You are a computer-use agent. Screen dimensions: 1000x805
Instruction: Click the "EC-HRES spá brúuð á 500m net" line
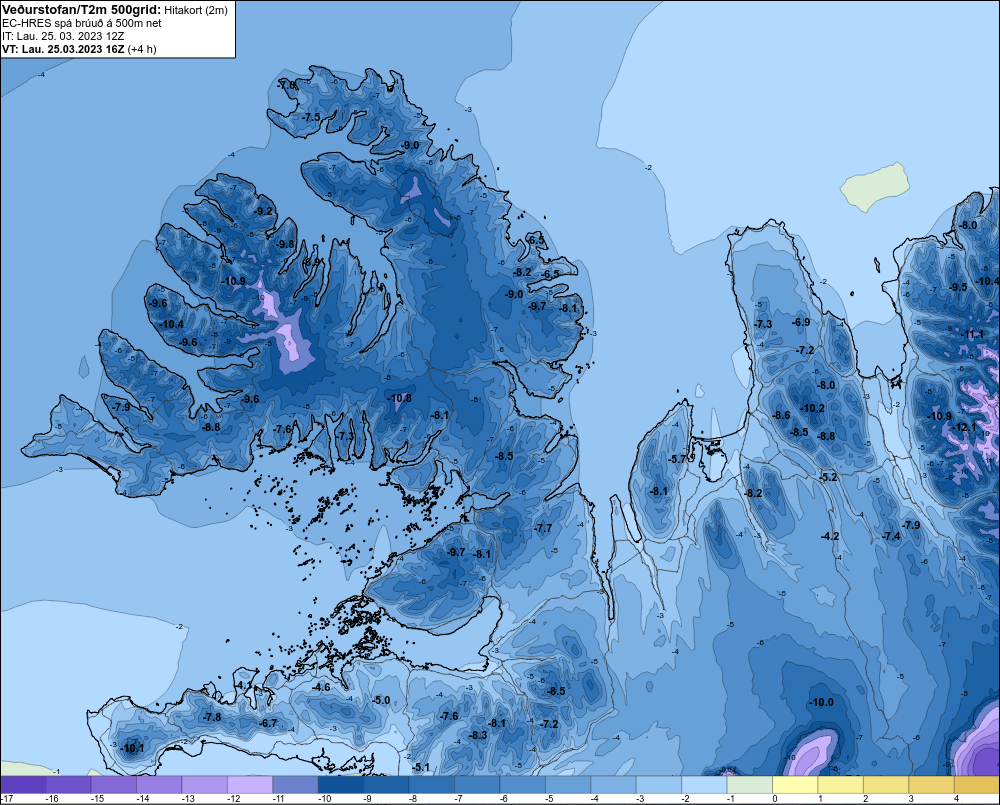81,23
